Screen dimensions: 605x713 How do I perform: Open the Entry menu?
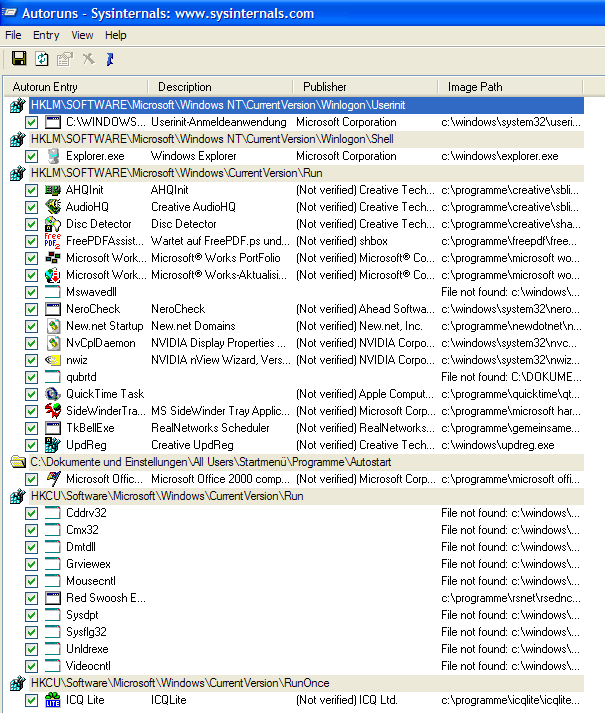pos(46,35)
